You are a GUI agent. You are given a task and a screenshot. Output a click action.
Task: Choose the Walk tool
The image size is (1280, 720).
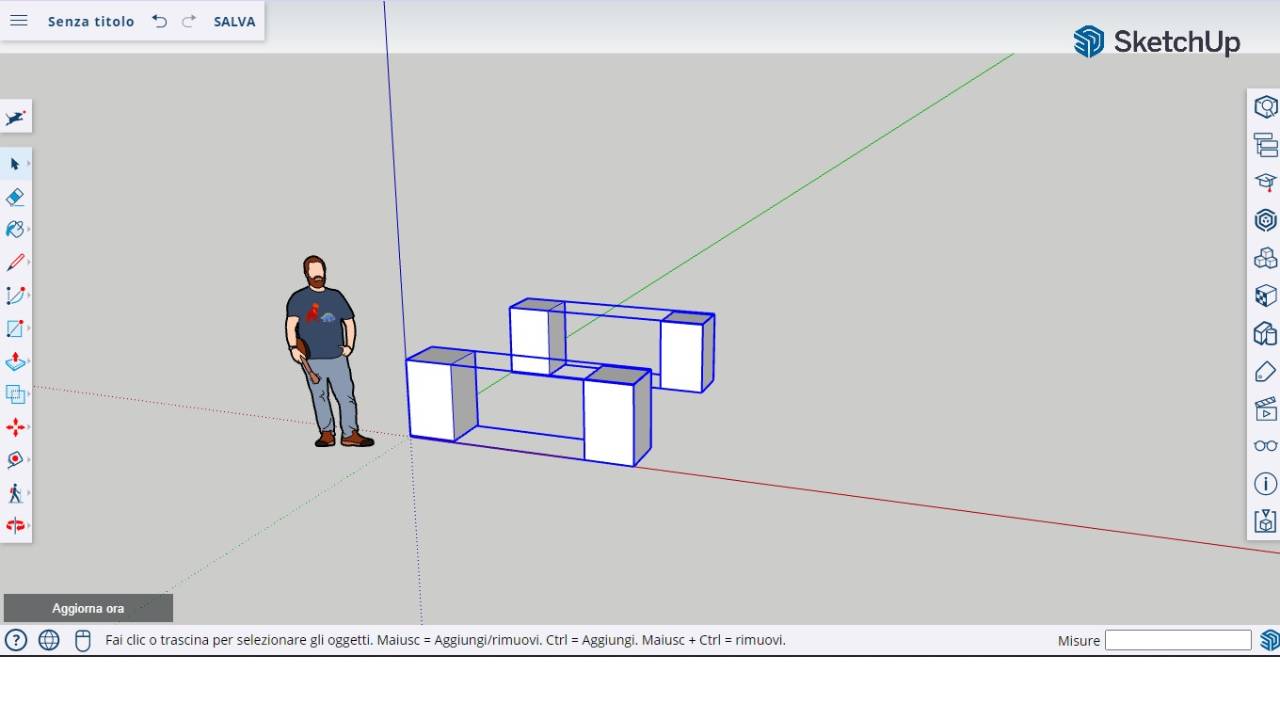(x=15, y=493)
